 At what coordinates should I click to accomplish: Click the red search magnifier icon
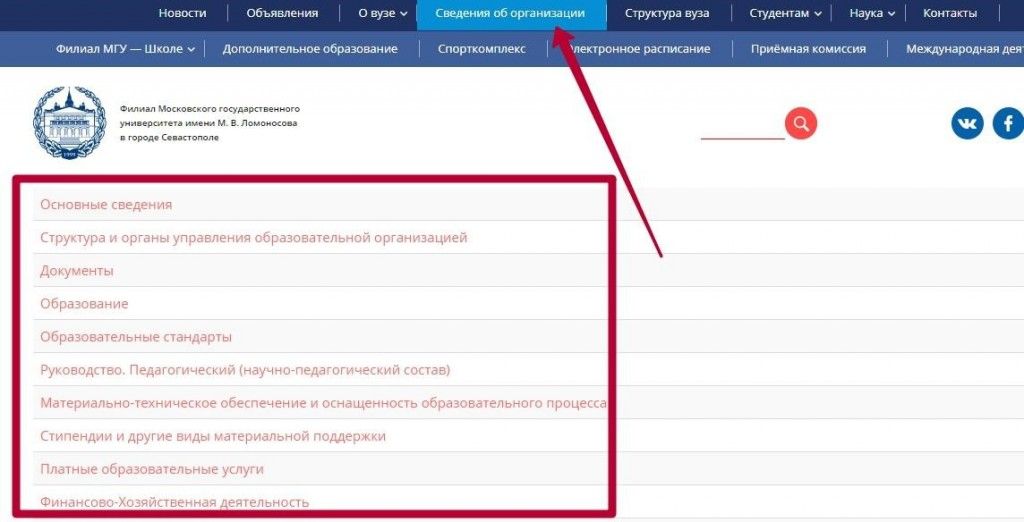coord(800,124)
